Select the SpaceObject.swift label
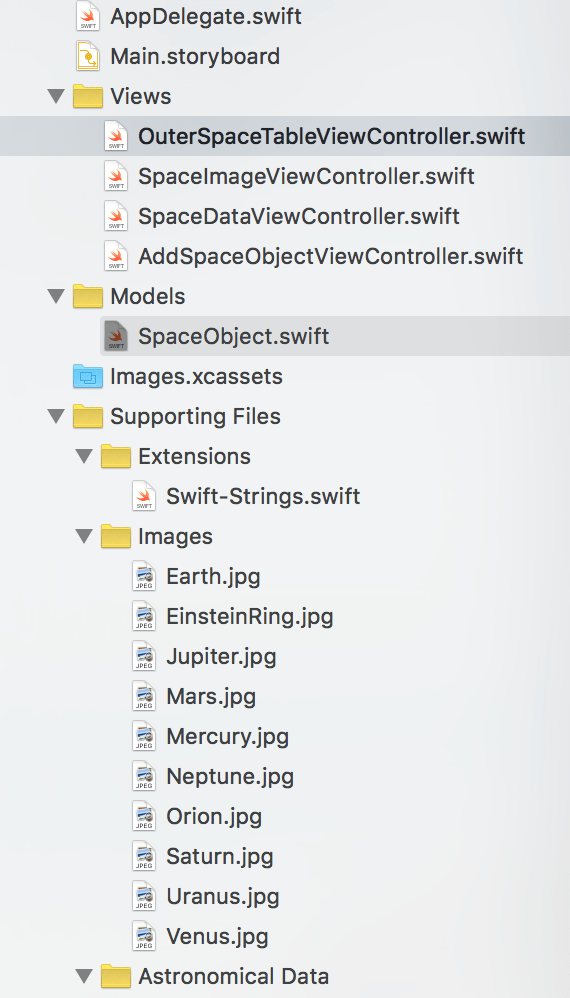 (233, 337)
